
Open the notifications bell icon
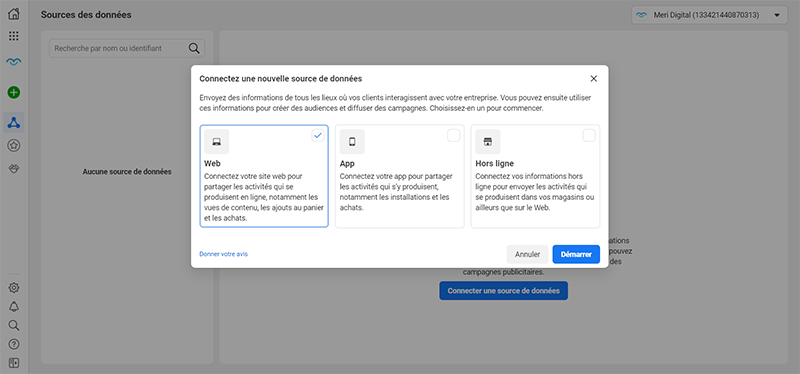pos(14,307)
